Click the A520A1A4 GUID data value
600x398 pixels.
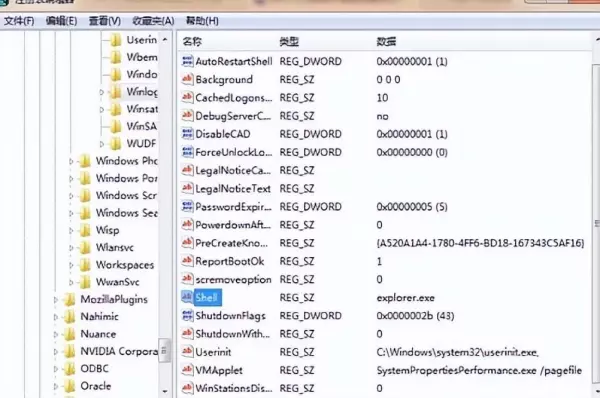[480, 243]
